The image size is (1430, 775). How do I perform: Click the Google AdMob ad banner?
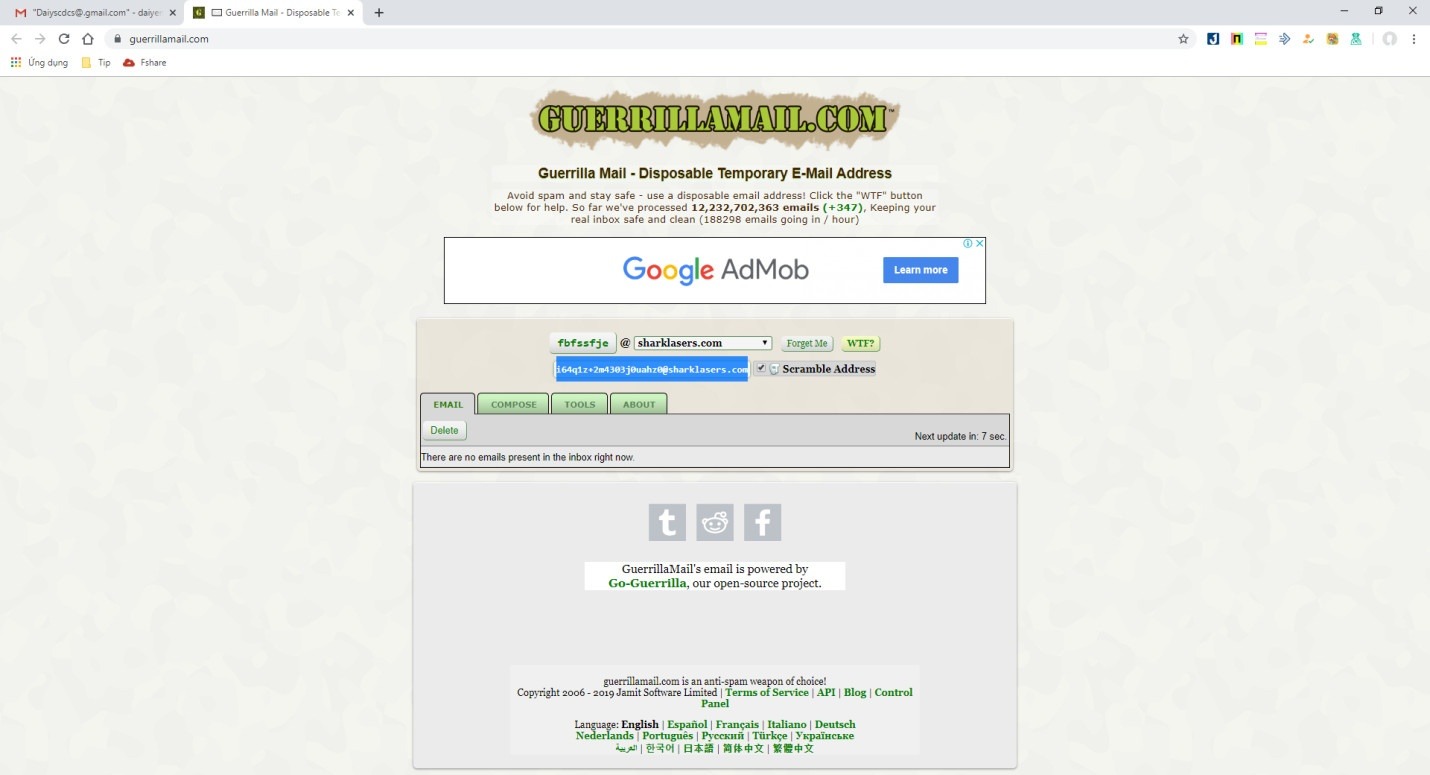point(715,270)
